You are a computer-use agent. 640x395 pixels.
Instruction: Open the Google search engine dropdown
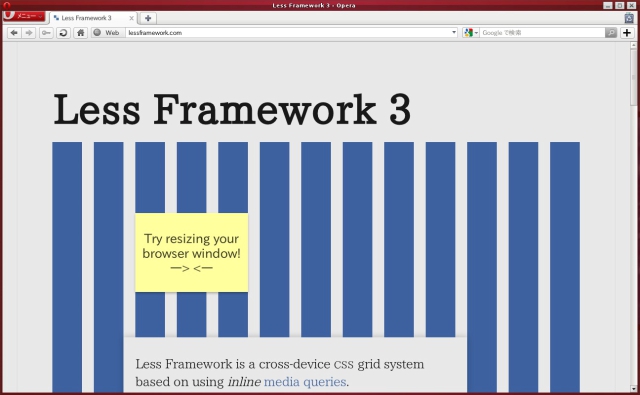[471, 33]
